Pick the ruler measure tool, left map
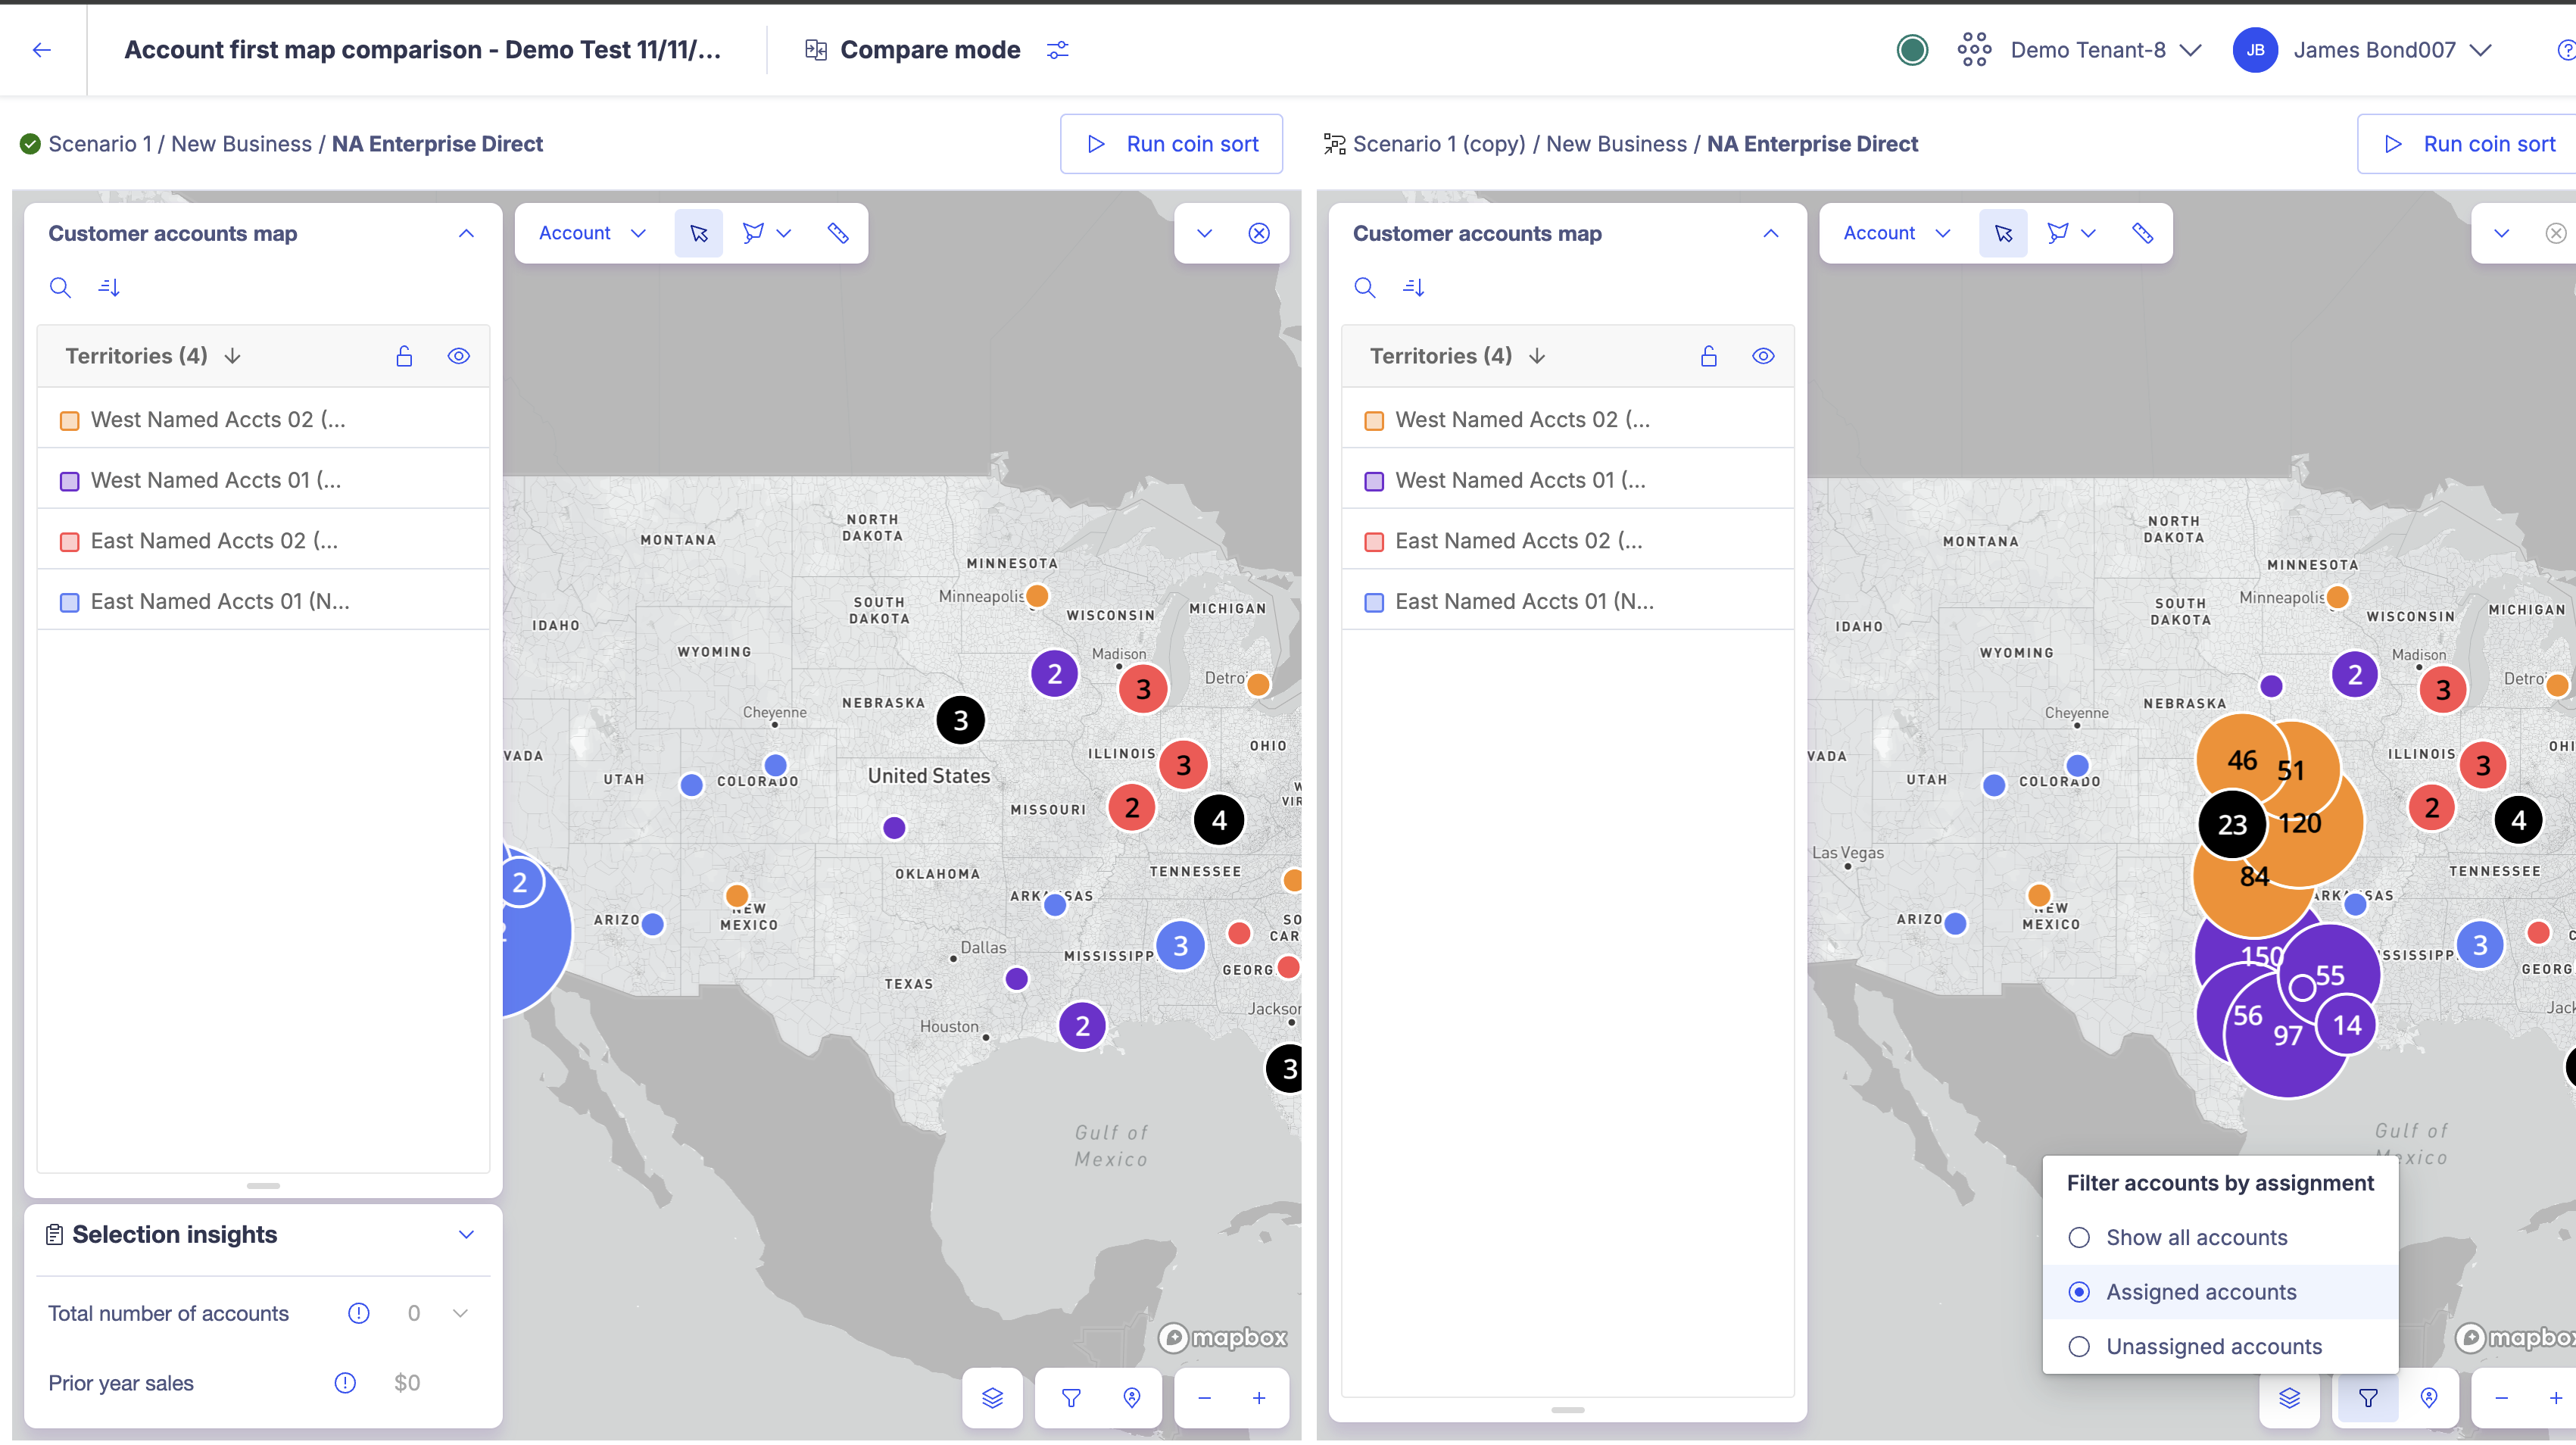Screen dimensions: 2576x1445 [837, 233]
